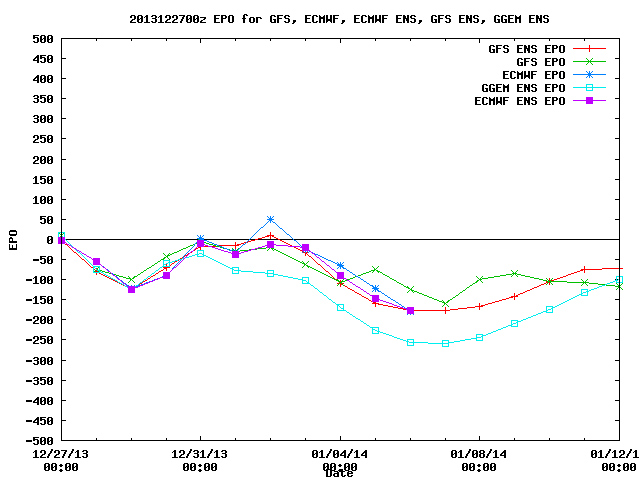This screenshot has width=640, height=480.
Task: Click the GFS EPO green X minimum near -160
Action: 445,304
